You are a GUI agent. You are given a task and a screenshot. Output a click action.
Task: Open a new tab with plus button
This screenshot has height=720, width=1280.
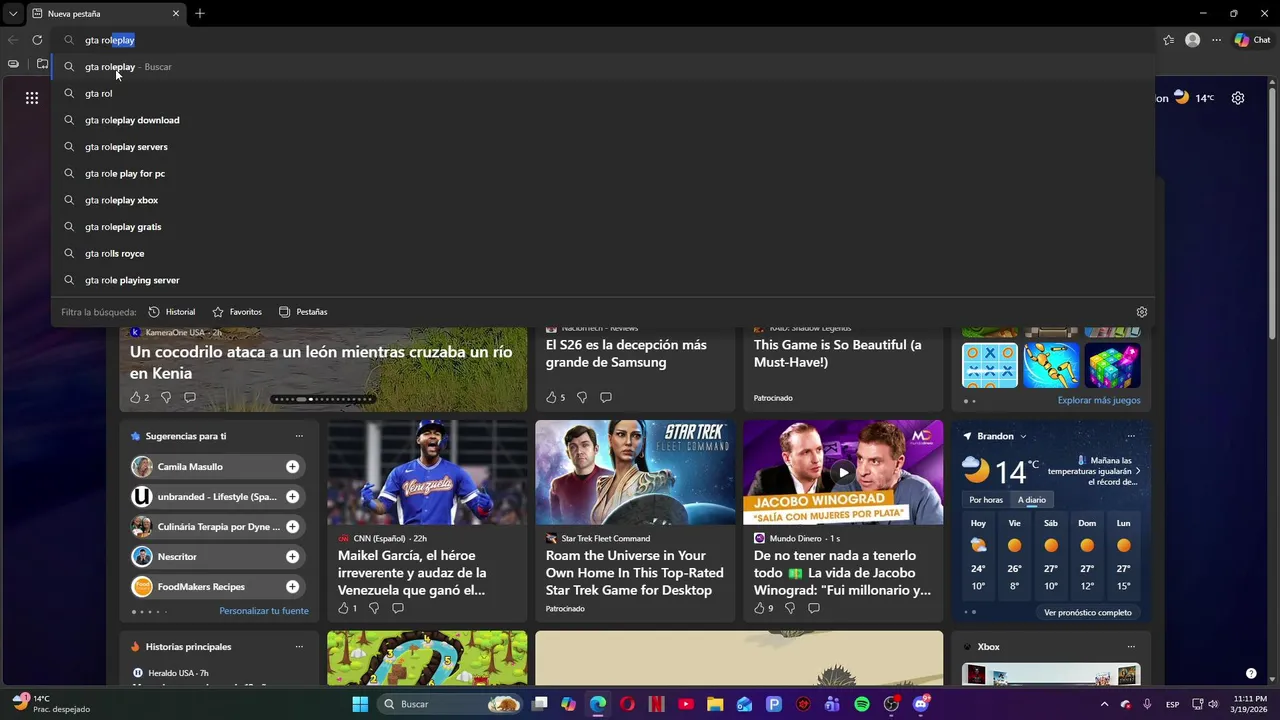click(x=200, y=14)
